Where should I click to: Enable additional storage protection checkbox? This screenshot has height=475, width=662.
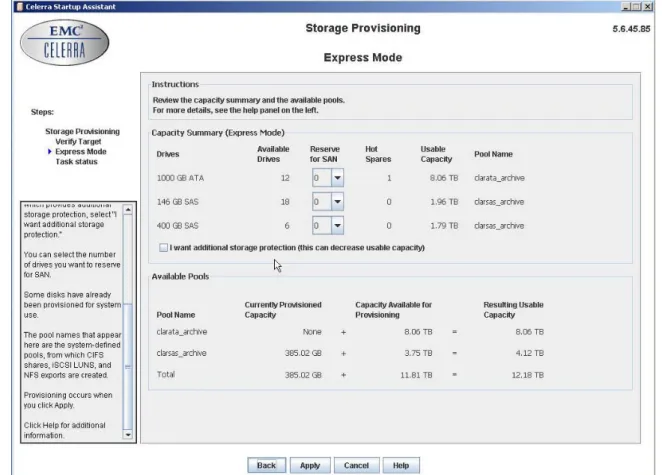(x=163, y=247)
